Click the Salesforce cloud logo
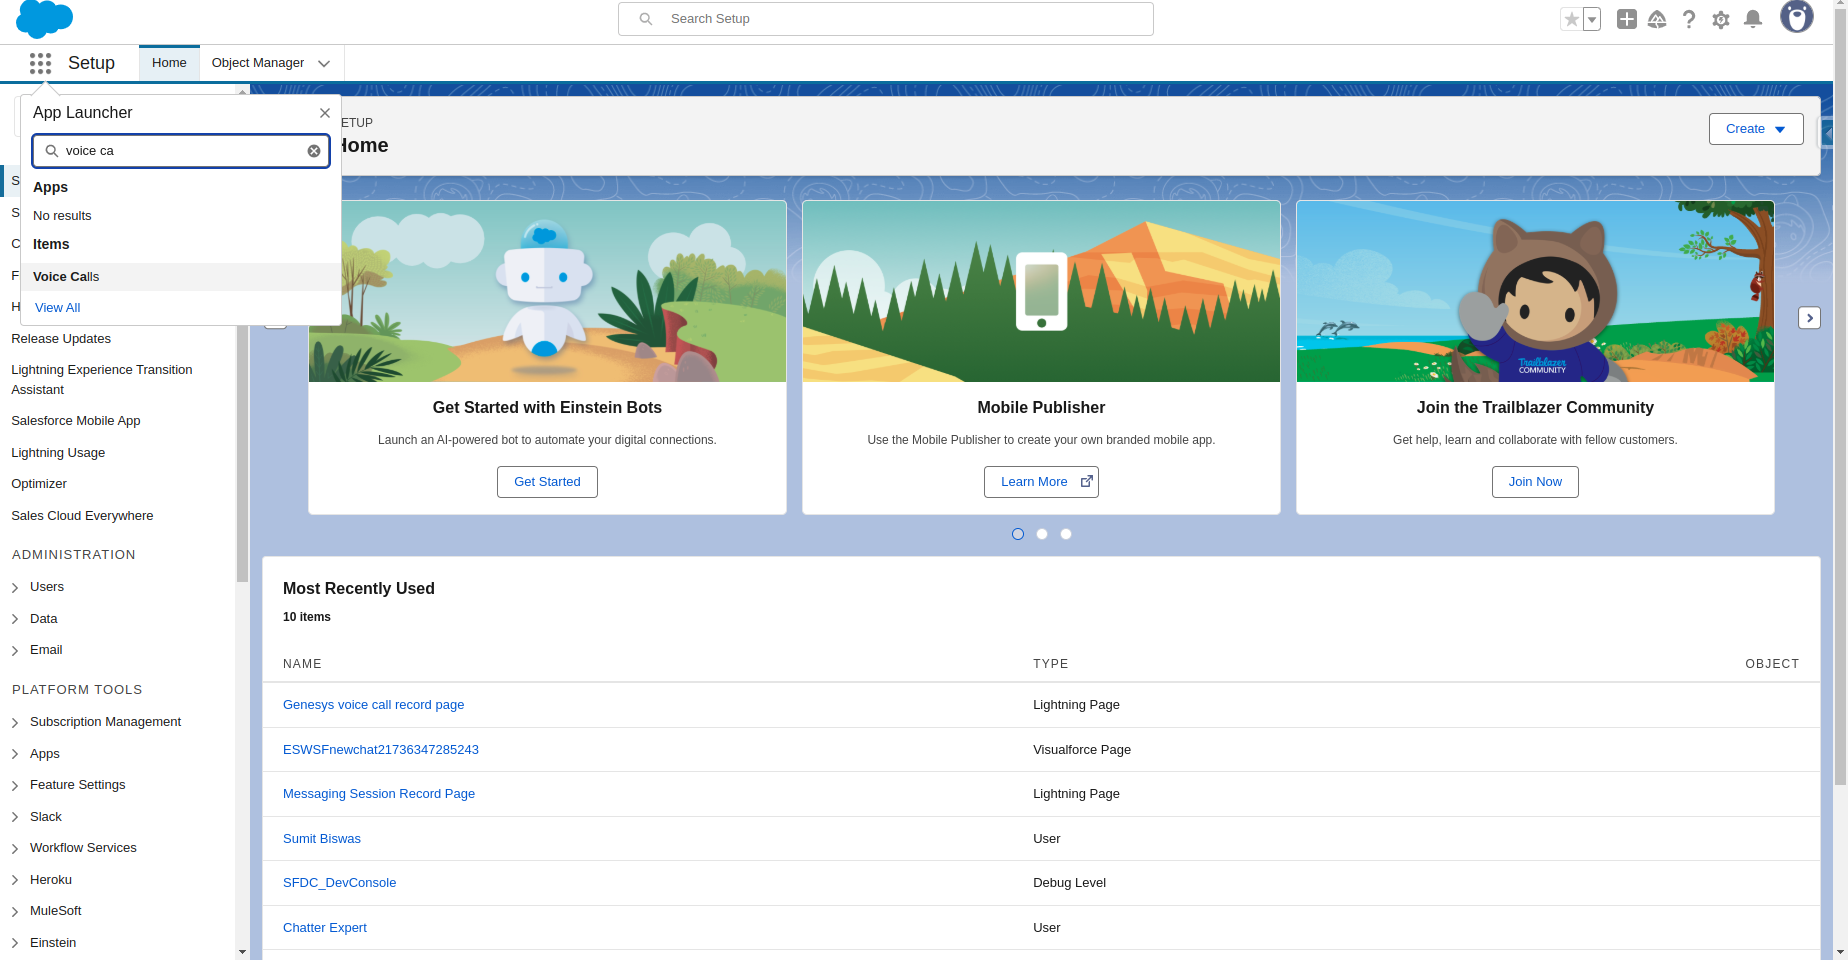 point(45,19)
